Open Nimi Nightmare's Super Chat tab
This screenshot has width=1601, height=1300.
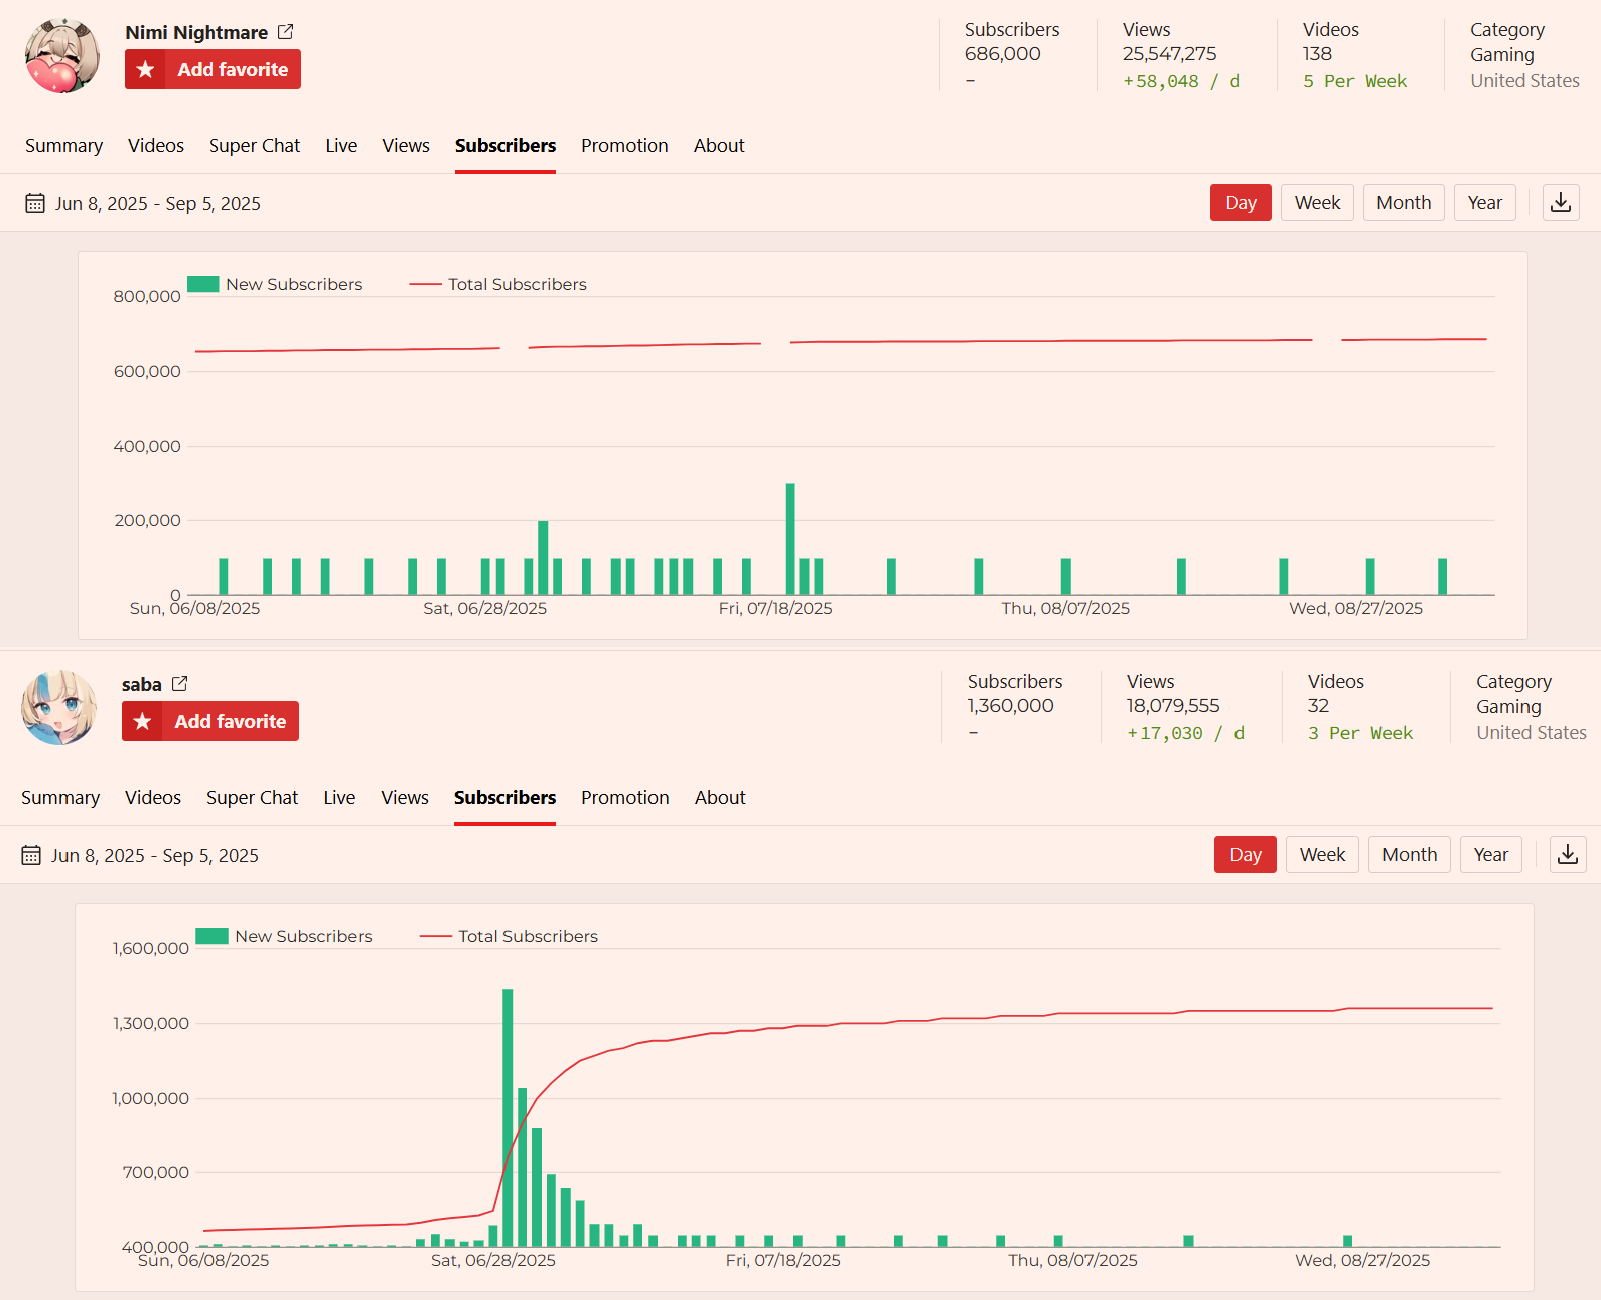click(254, 146)
